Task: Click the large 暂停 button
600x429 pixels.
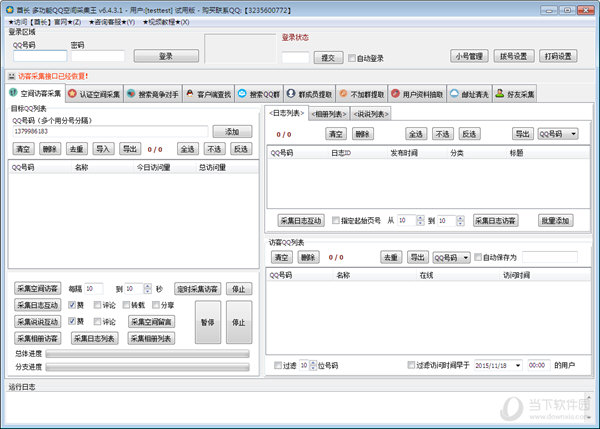Action: (208, 322)
